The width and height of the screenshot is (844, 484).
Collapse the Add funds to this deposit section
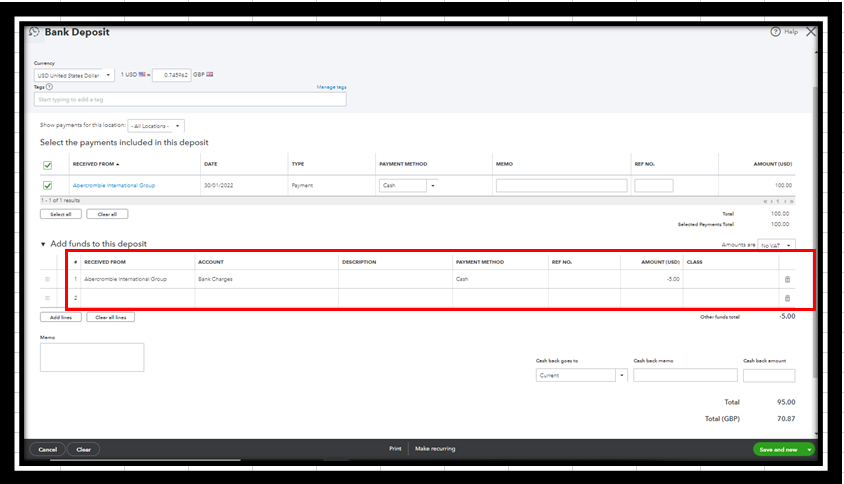click(x=43, y=244)
